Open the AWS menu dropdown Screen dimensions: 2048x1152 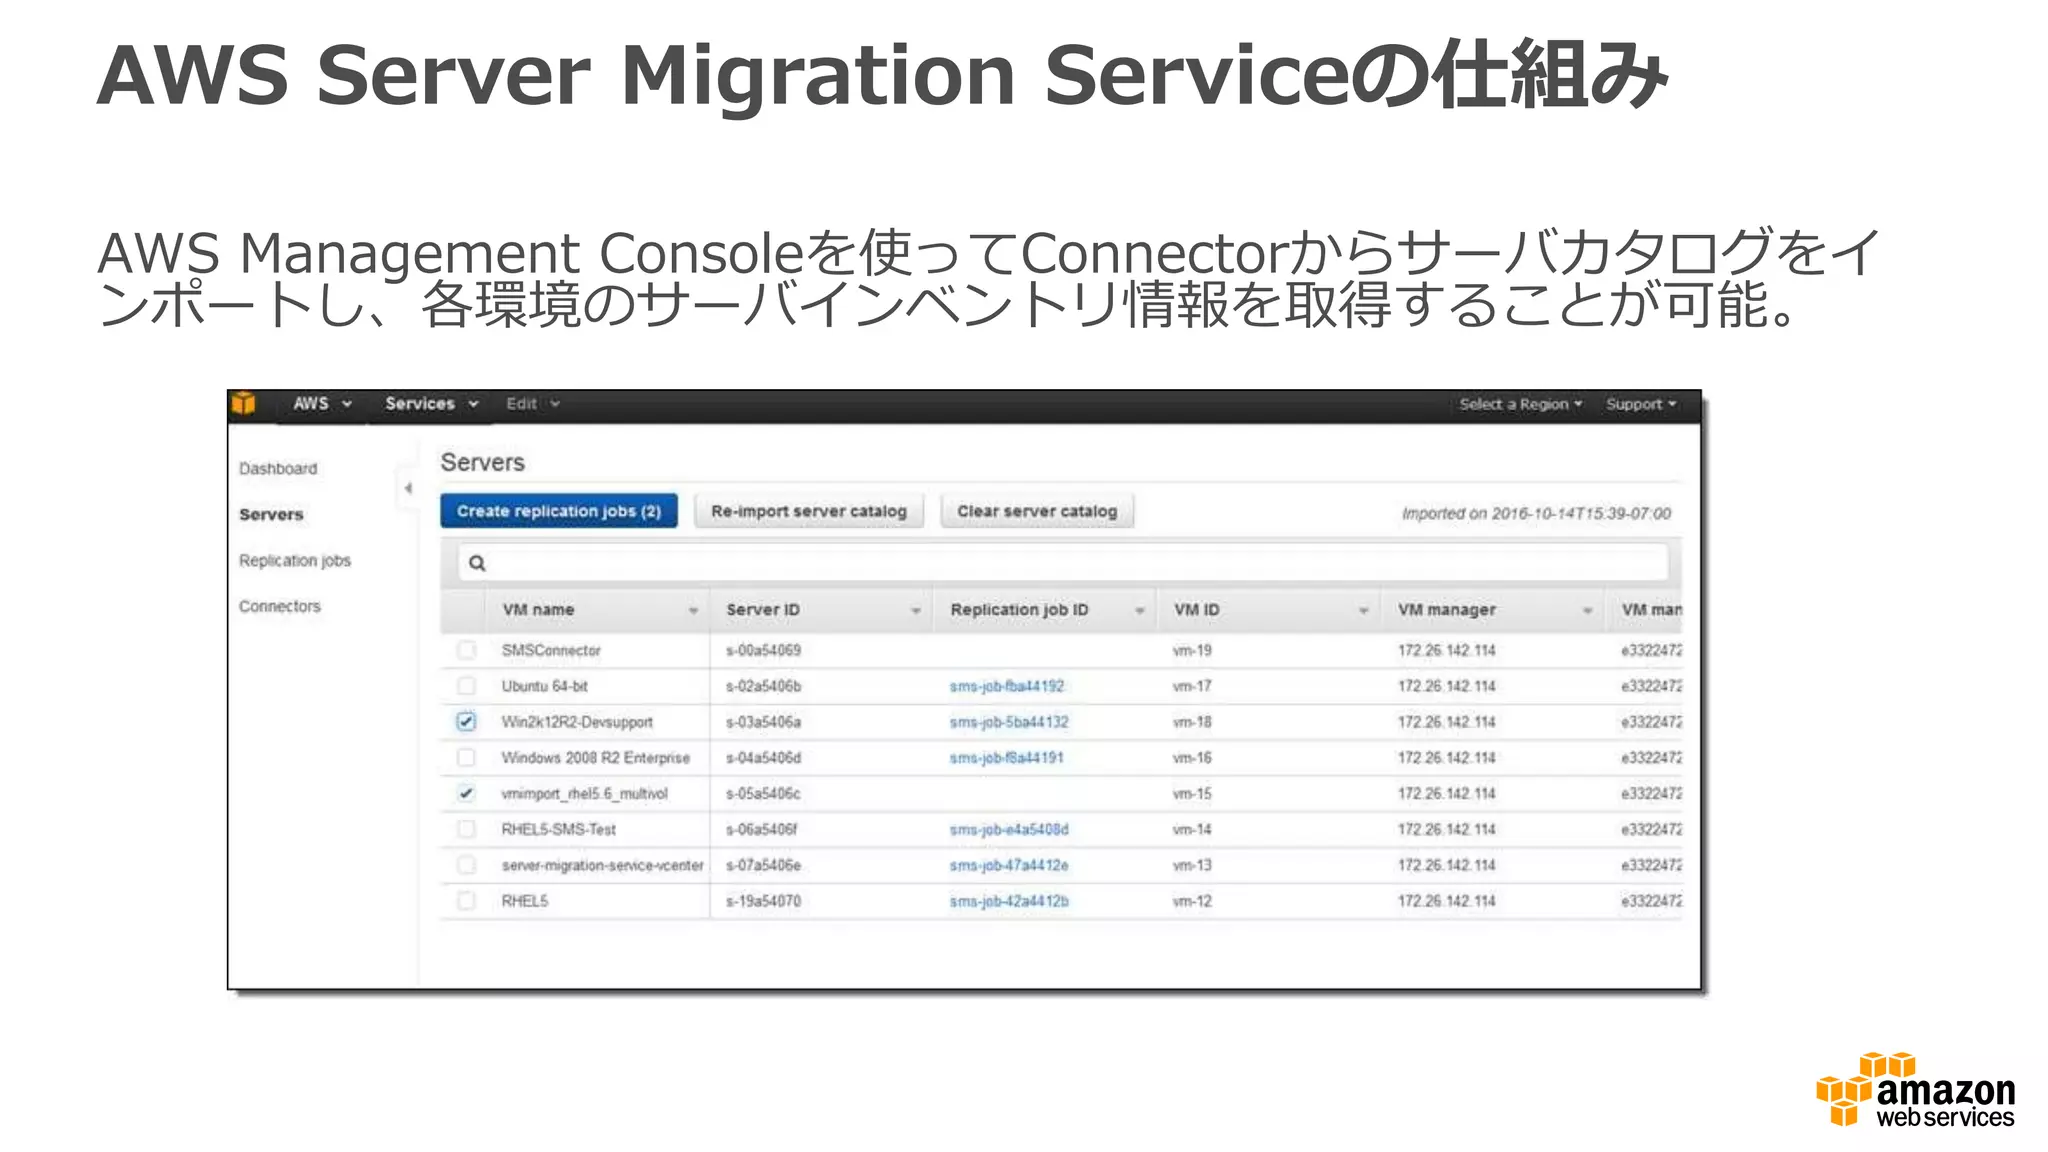[322, 404]
